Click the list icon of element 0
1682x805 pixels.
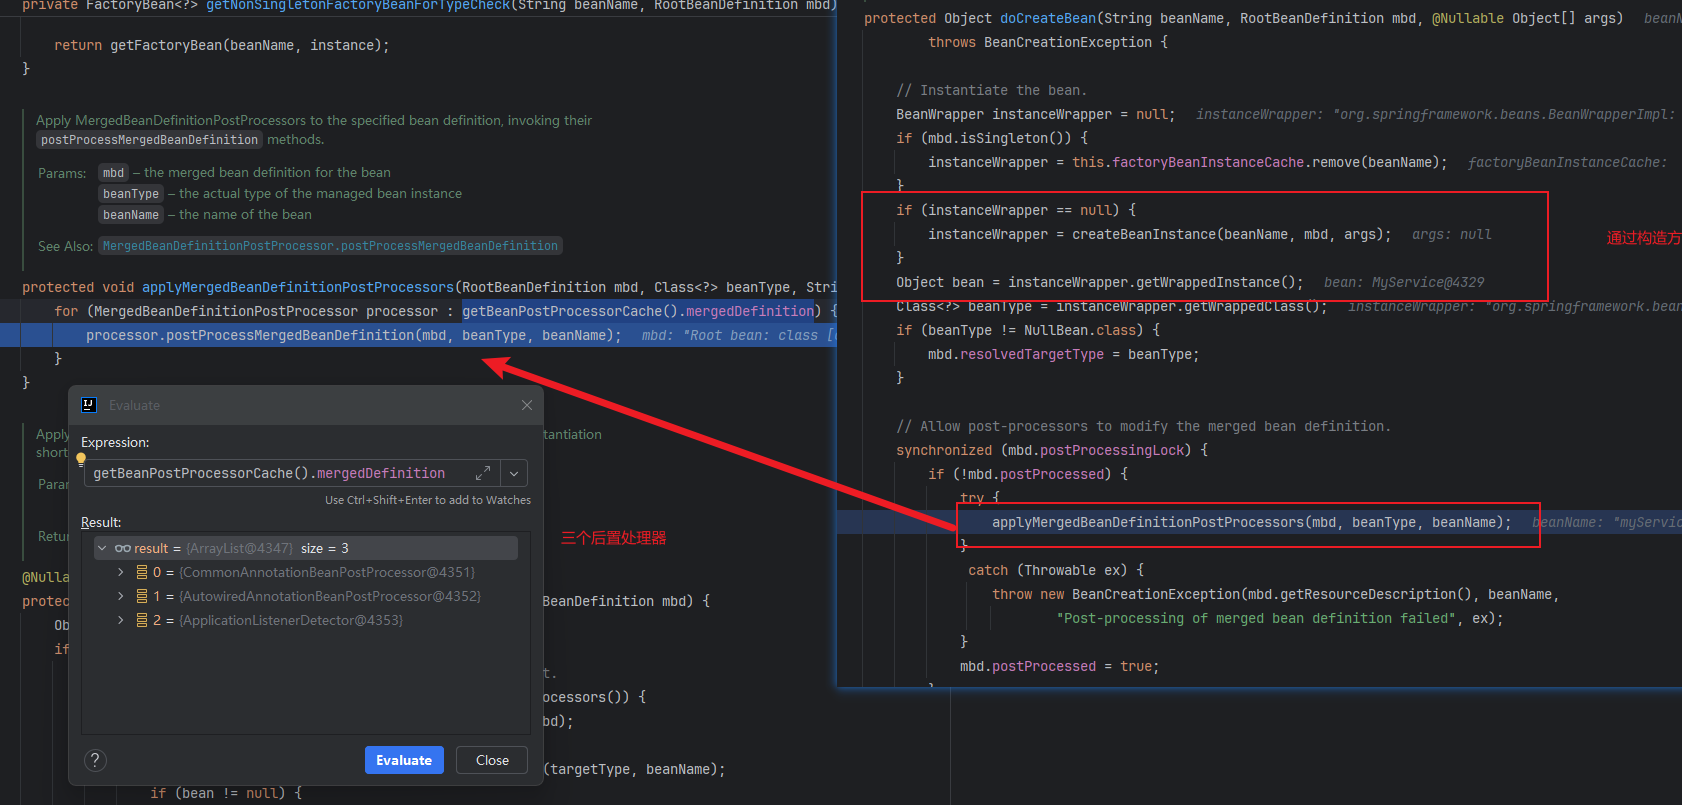[x=142, y=572]
